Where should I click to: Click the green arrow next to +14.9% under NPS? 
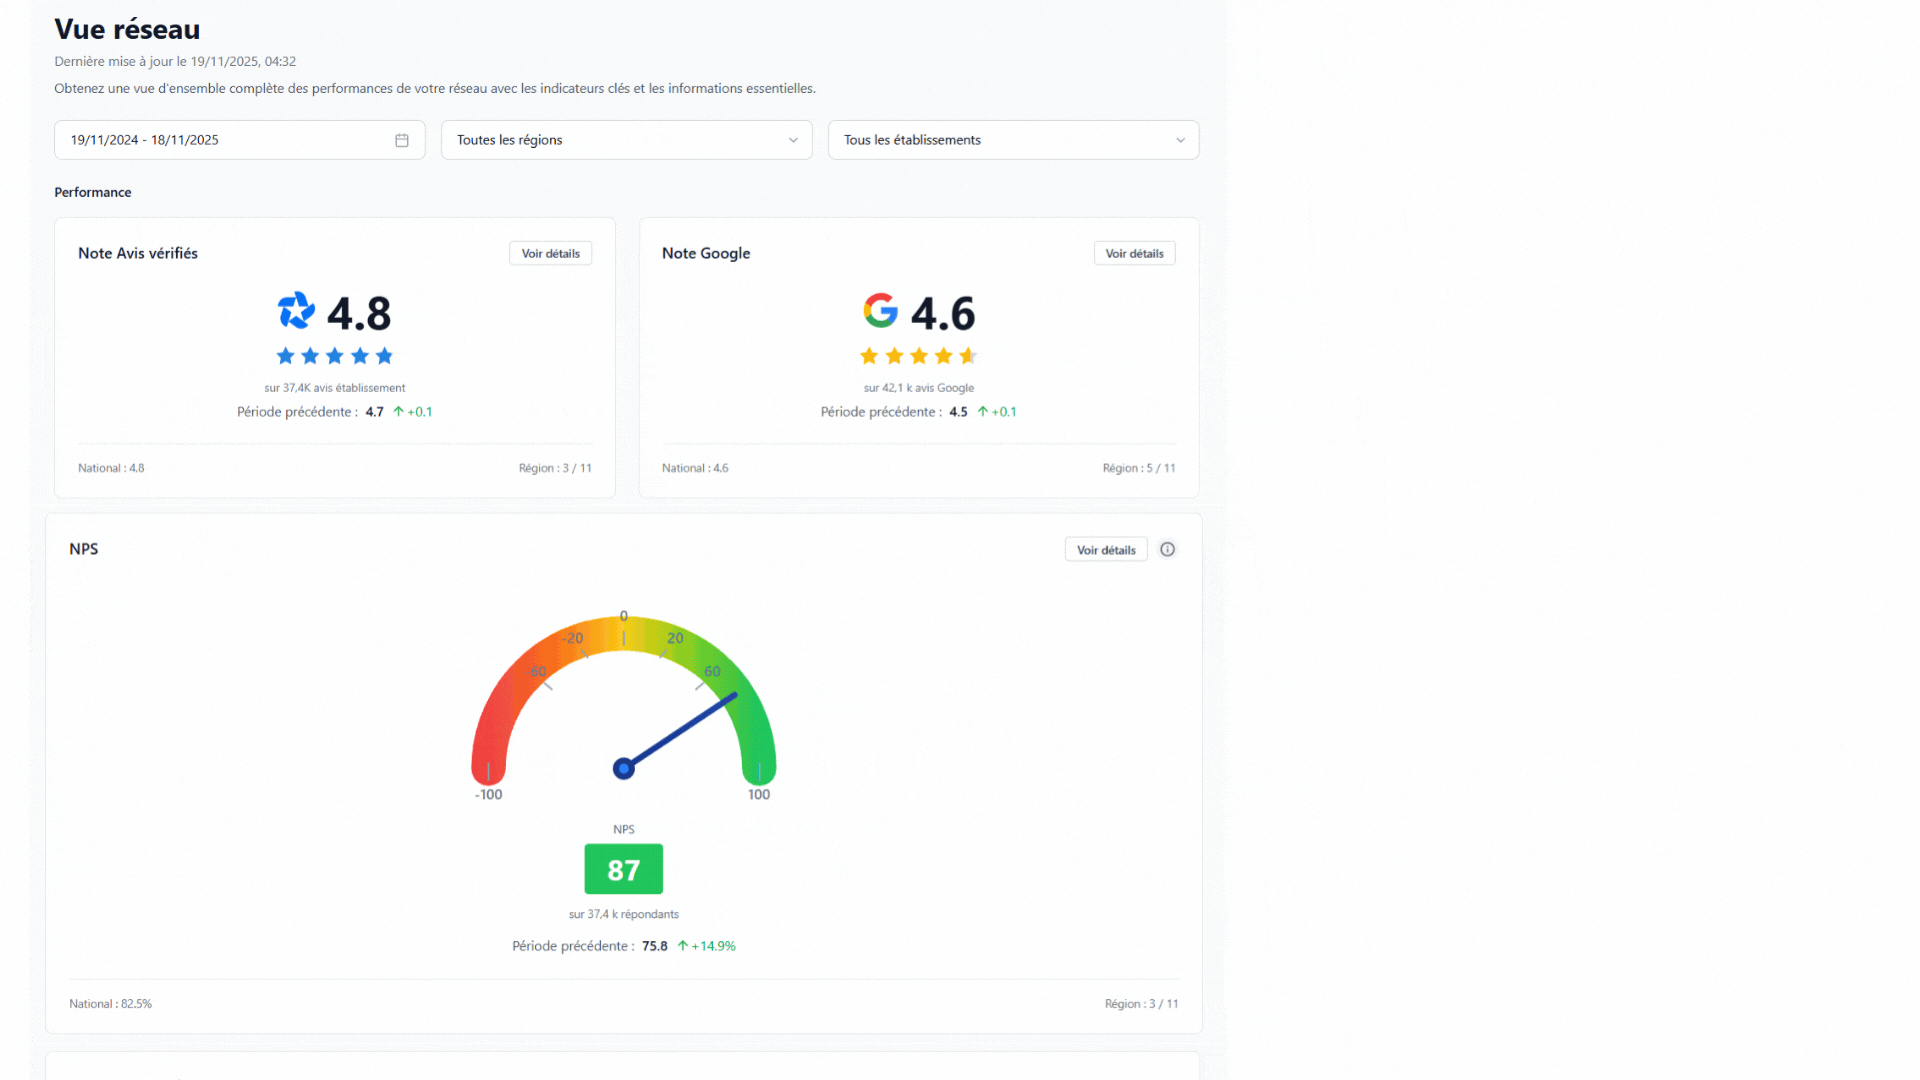click(684, 945)
